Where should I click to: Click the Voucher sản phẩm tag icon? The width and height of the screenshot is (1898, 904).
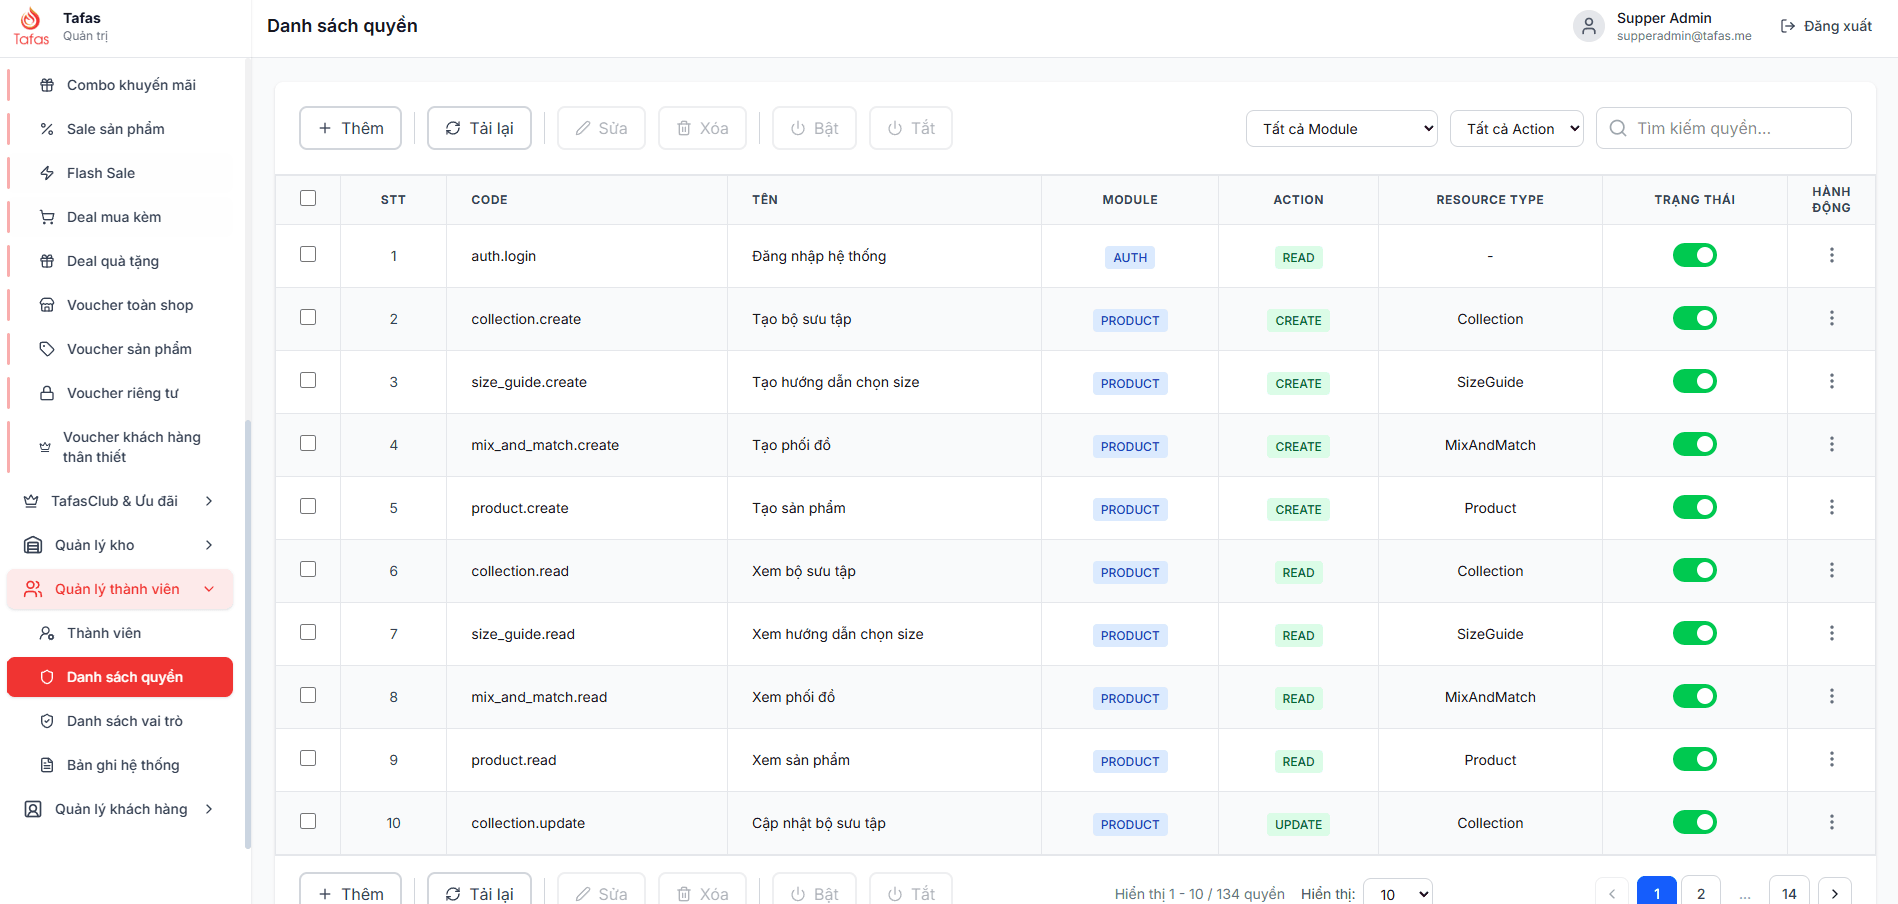(x=46, y=348)
